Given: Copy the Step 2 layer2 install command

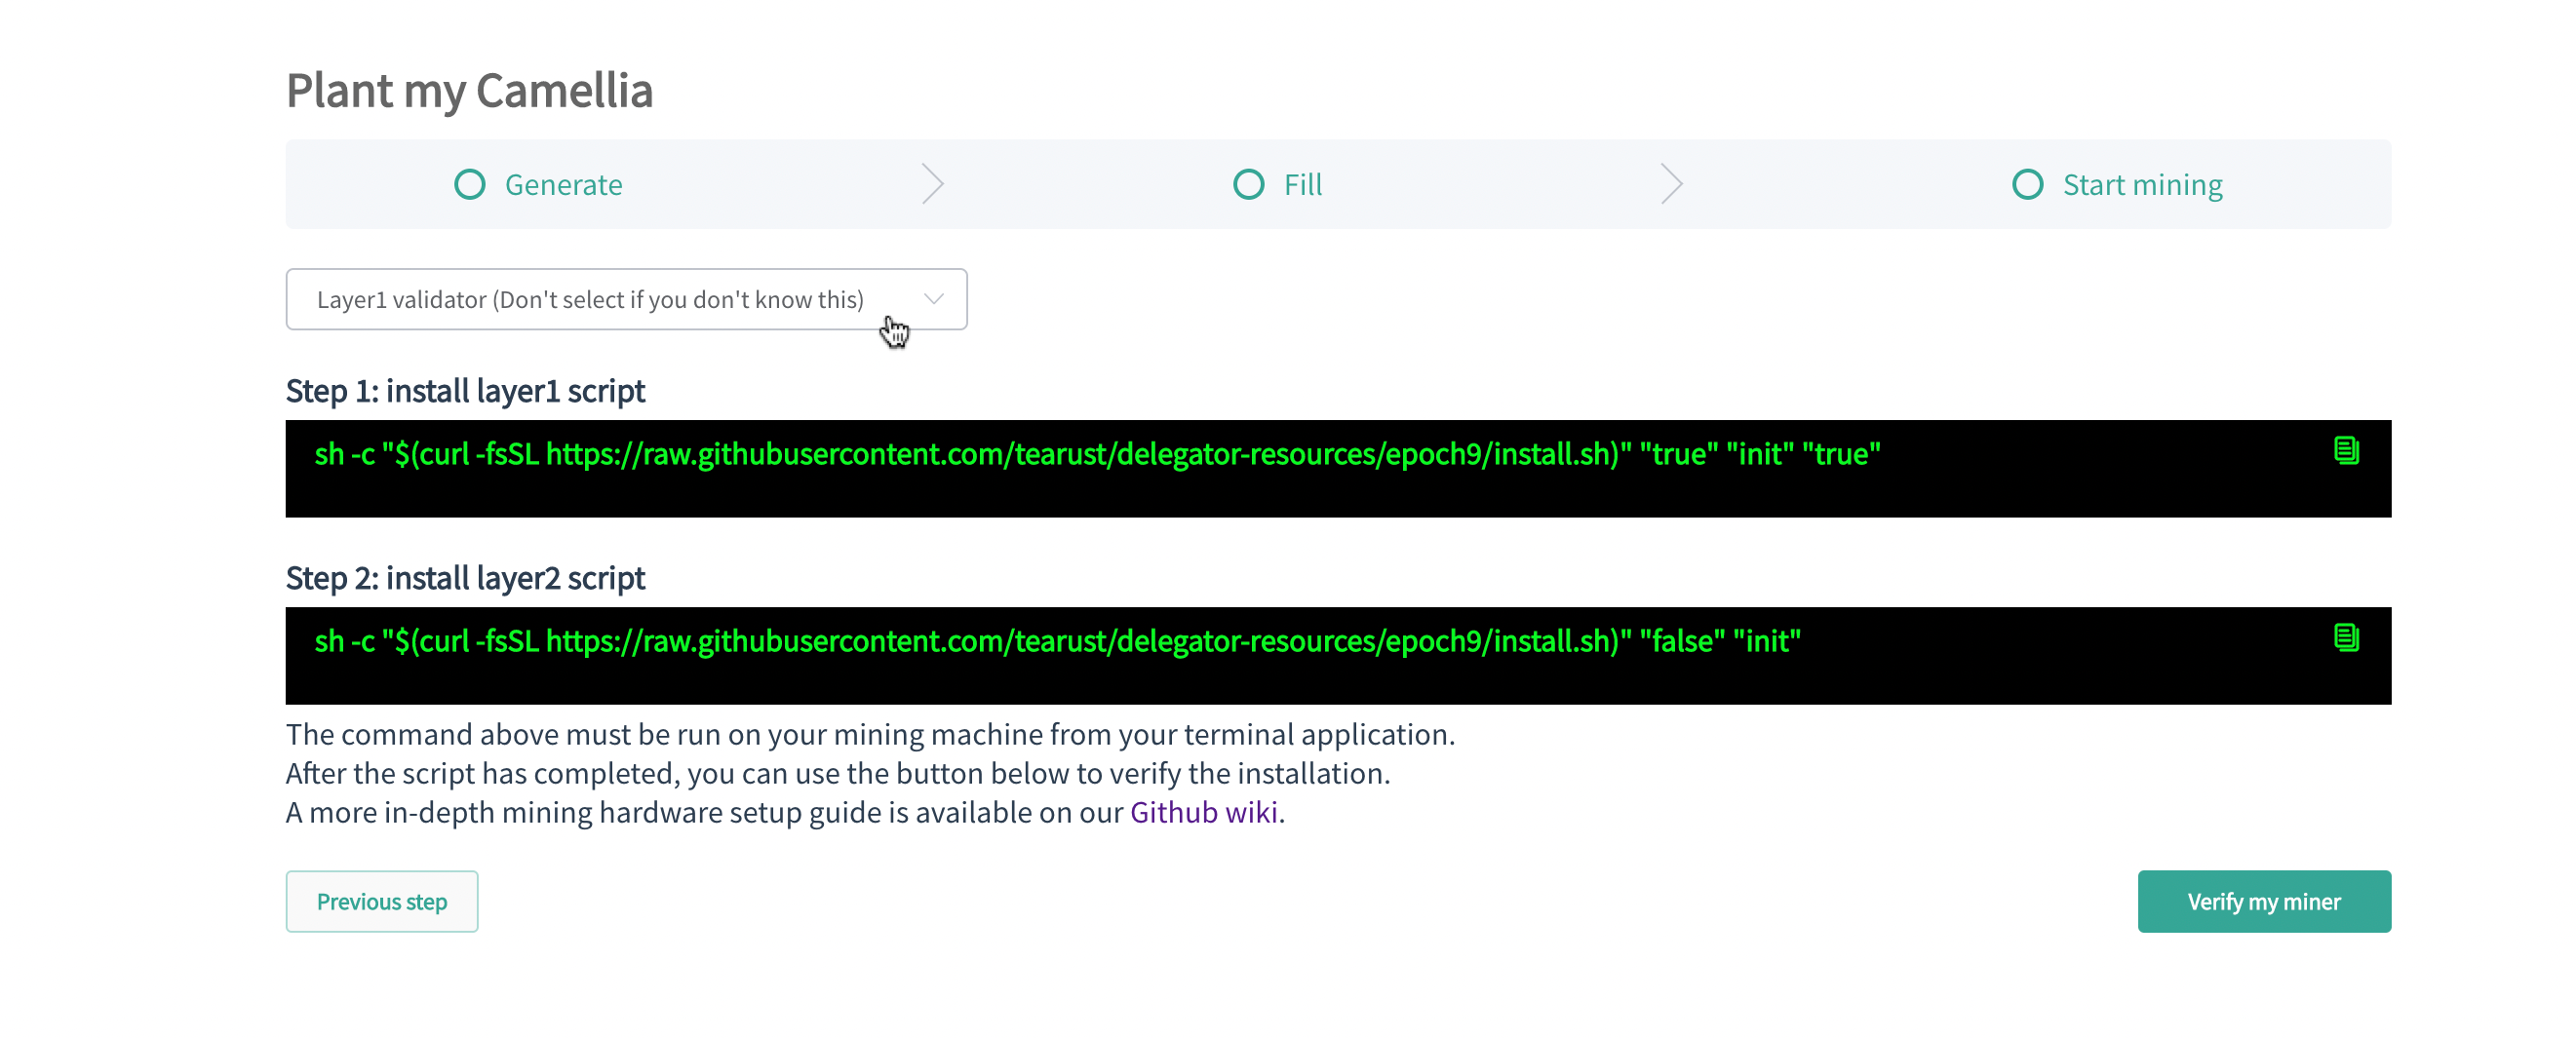Looking at the screenshot, I should (2346, 638).
